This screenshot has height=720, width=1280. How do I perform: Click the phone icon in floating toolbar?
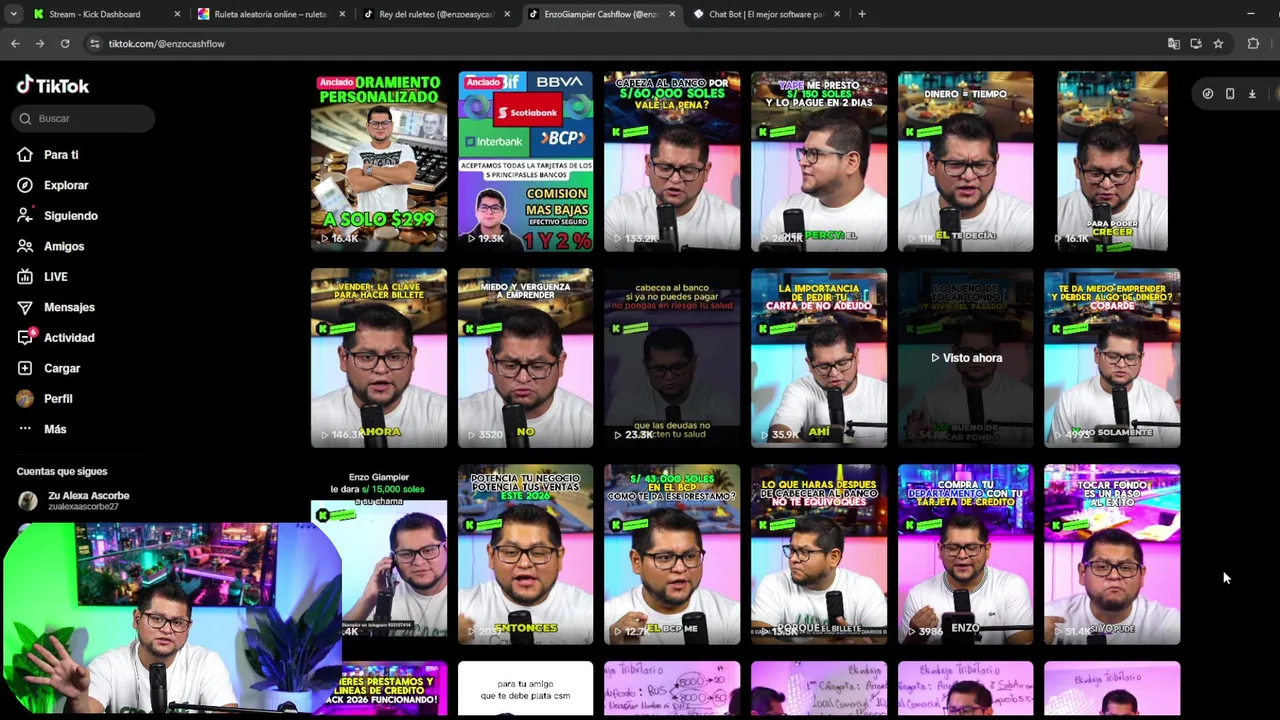[x=1230, y=94]
